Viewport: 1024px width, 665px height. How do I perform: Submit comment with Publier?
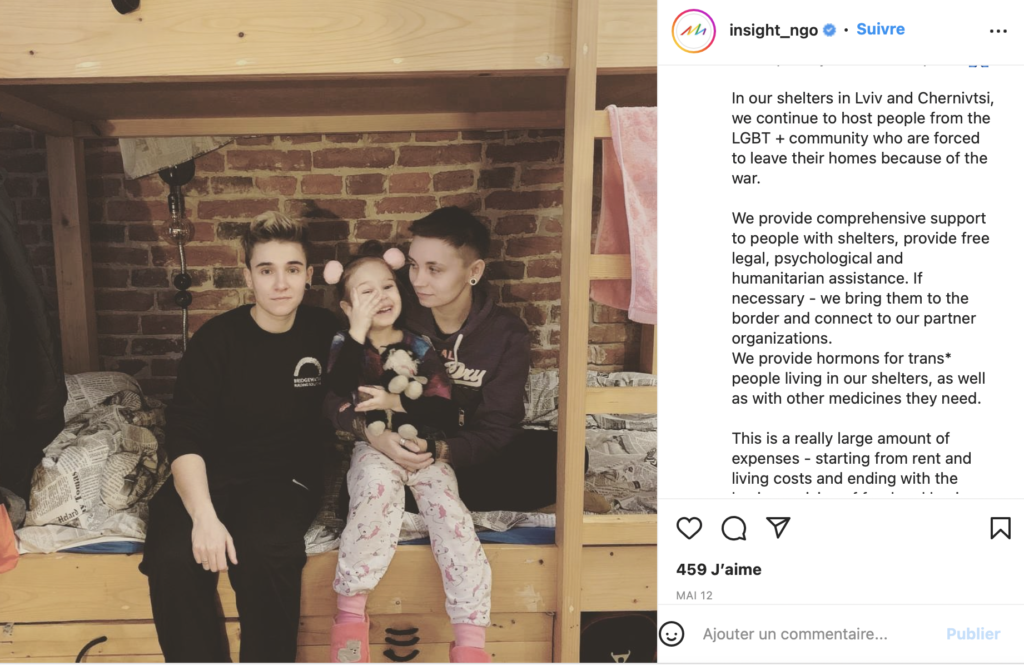973,634
